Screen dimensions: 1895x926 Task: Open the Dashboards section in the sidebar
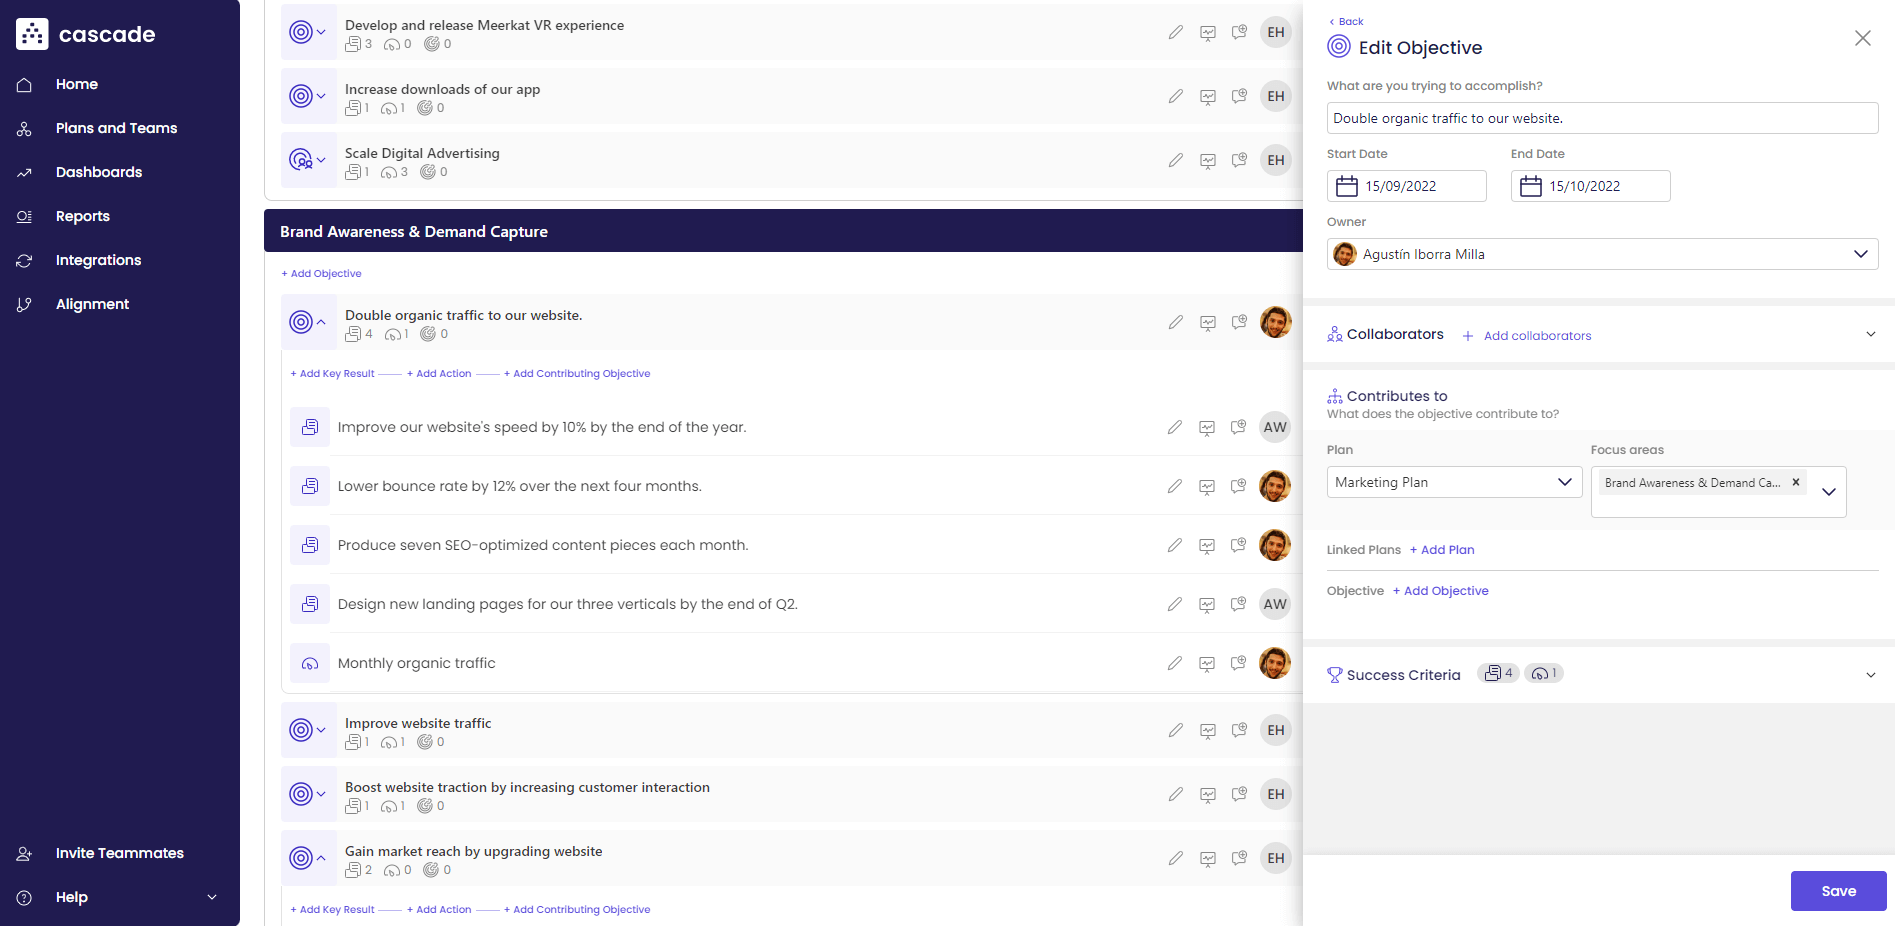click(99, 172)
